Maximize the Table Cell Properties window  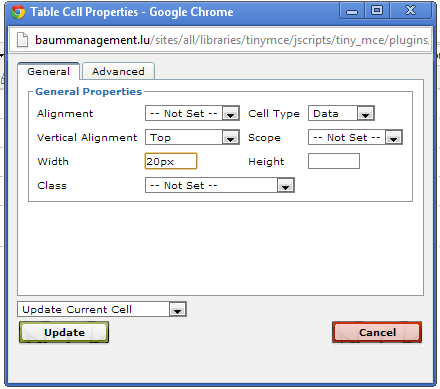click(377, 11)
